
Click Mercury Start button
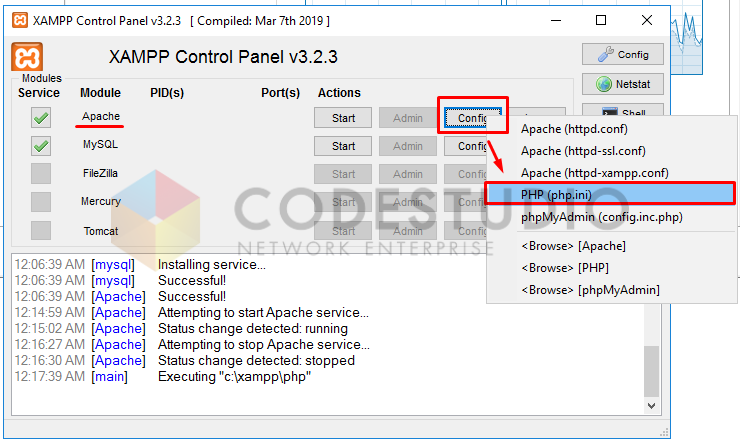click(343, 202)
